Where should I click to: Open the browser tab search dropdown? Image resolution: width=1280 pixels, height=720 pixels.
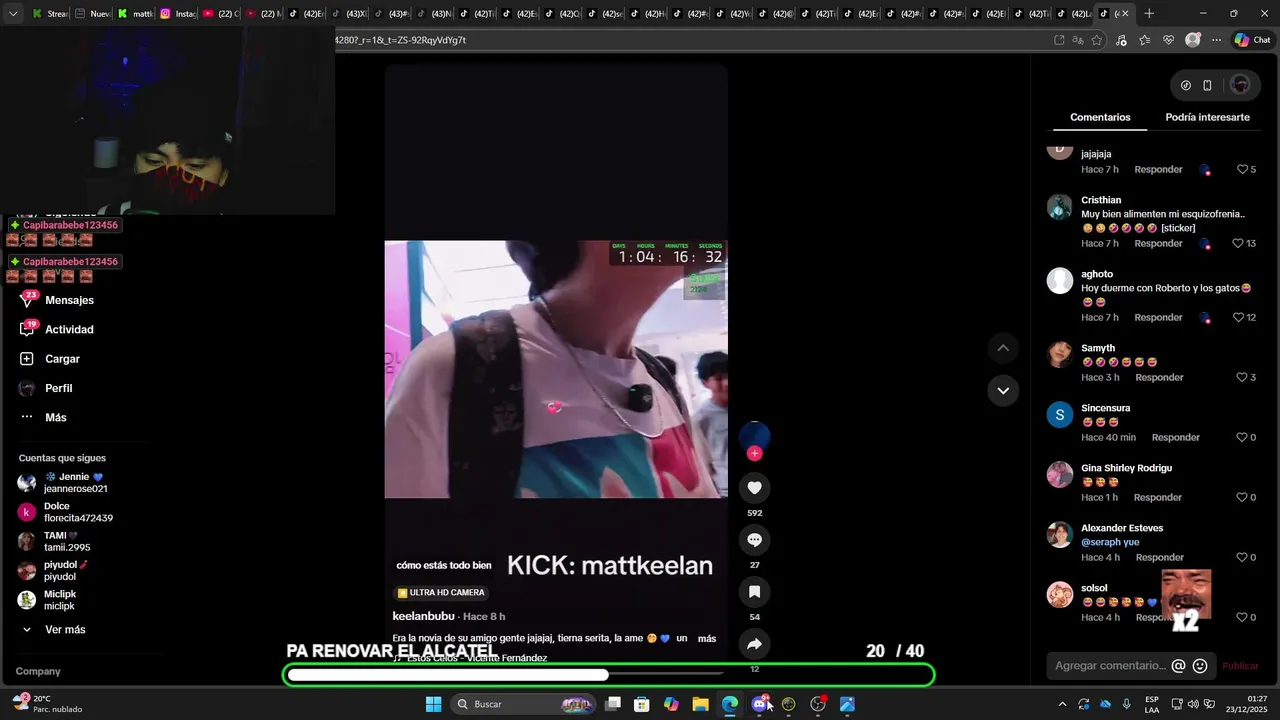point(12,14)
